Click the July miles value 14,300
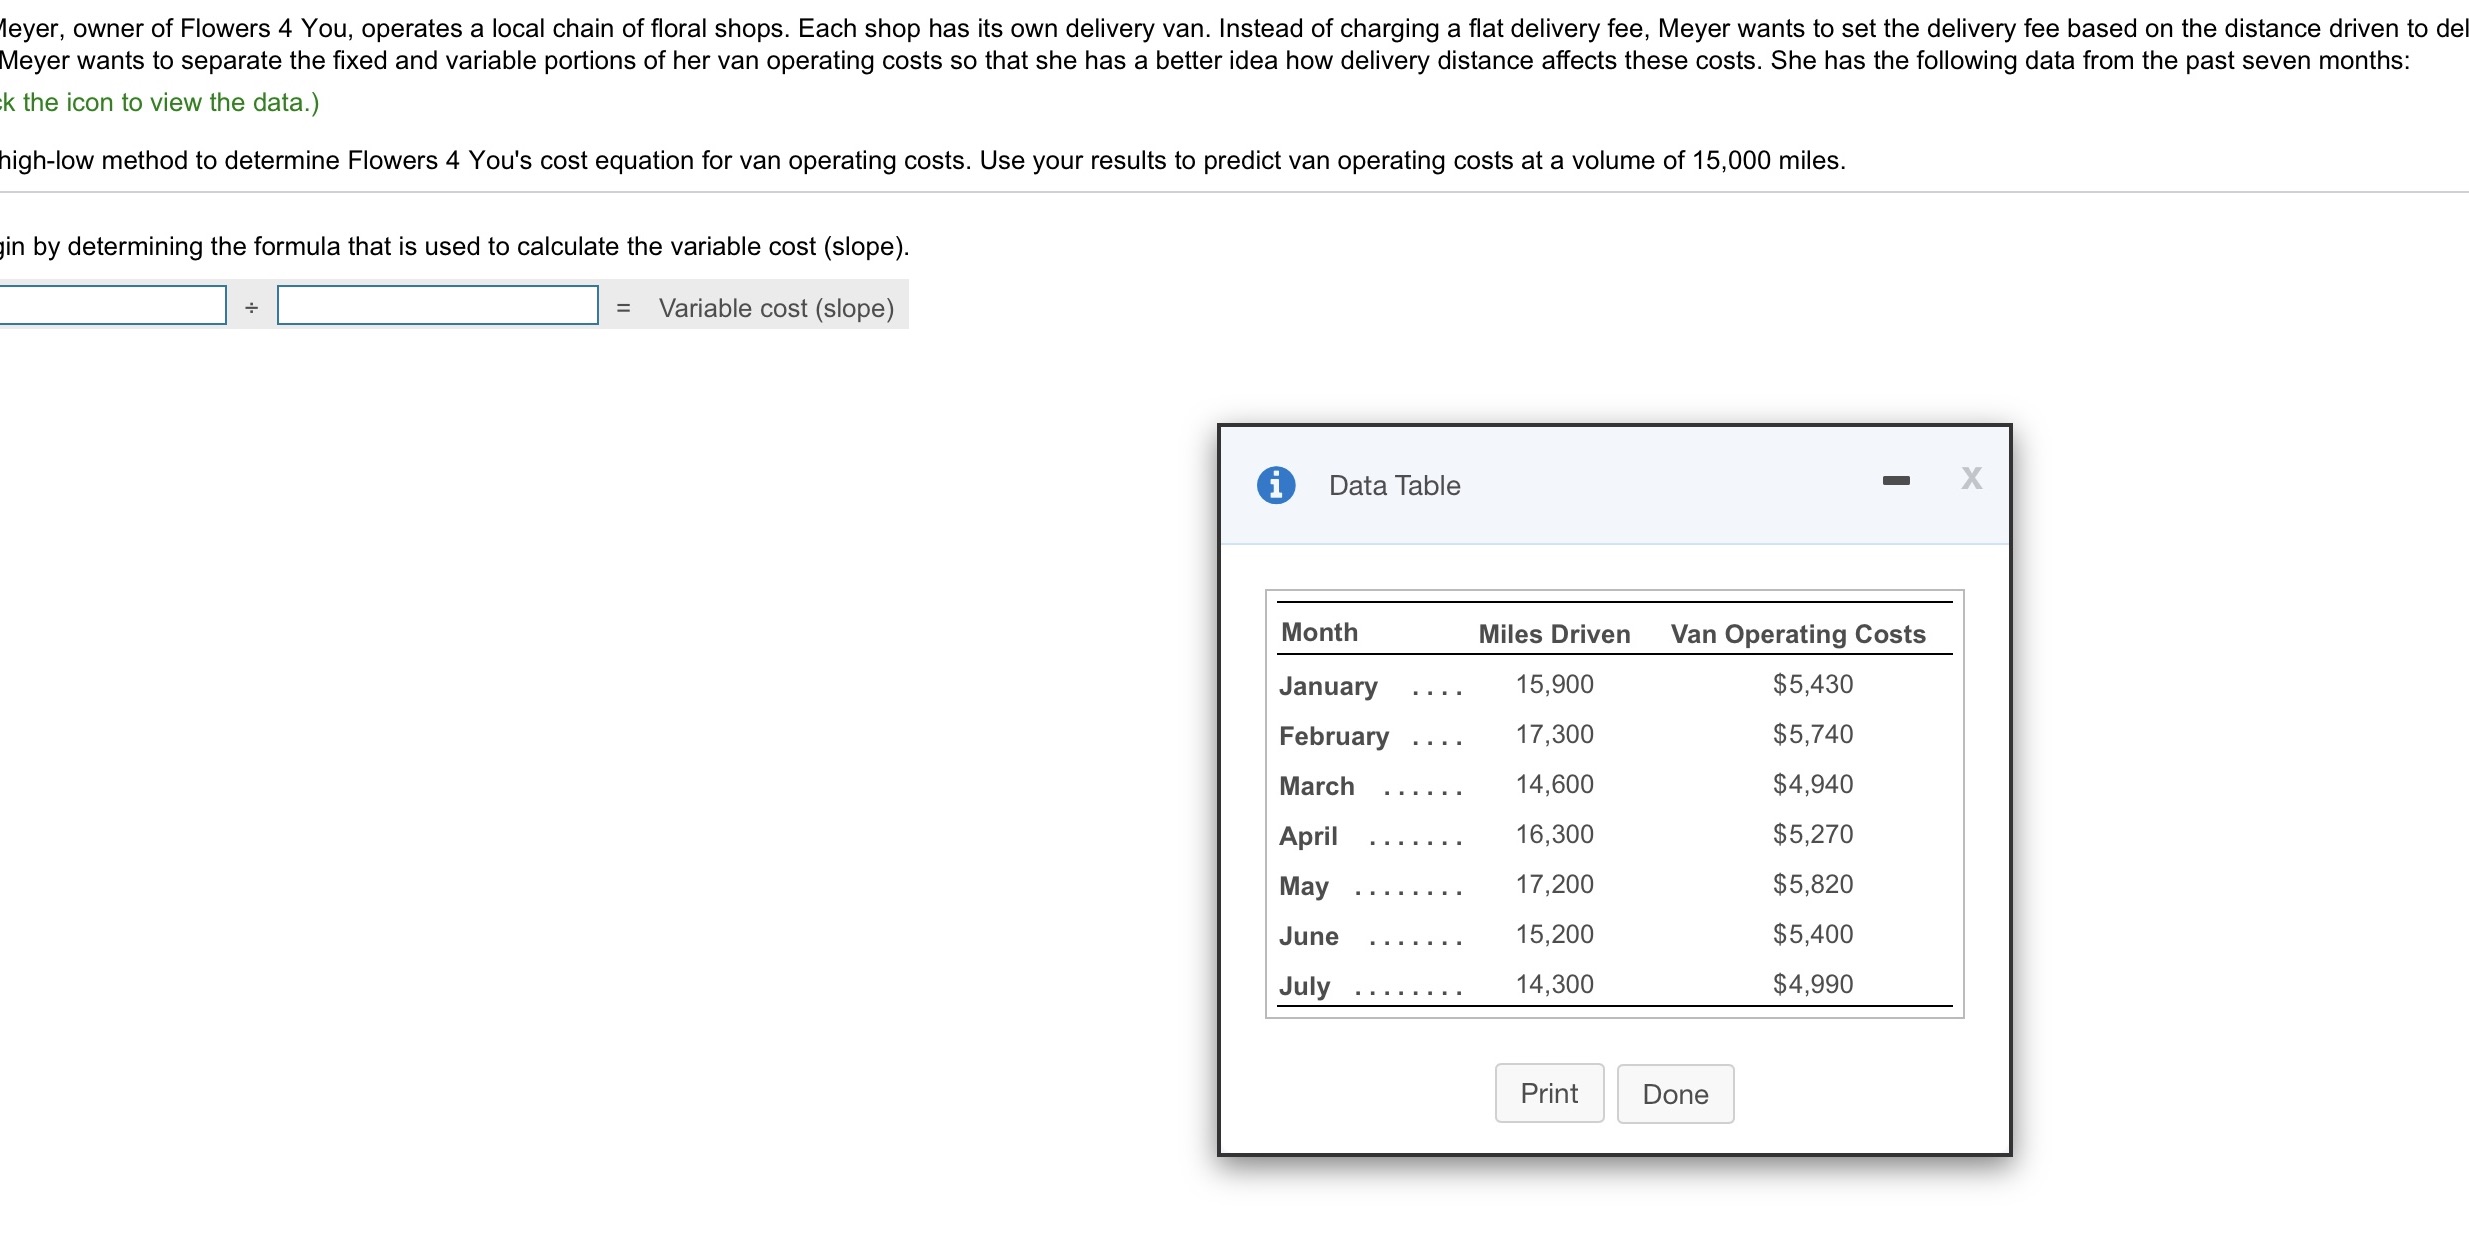Screen dimensions: 2469x1234 click(x=1554, y=984)
